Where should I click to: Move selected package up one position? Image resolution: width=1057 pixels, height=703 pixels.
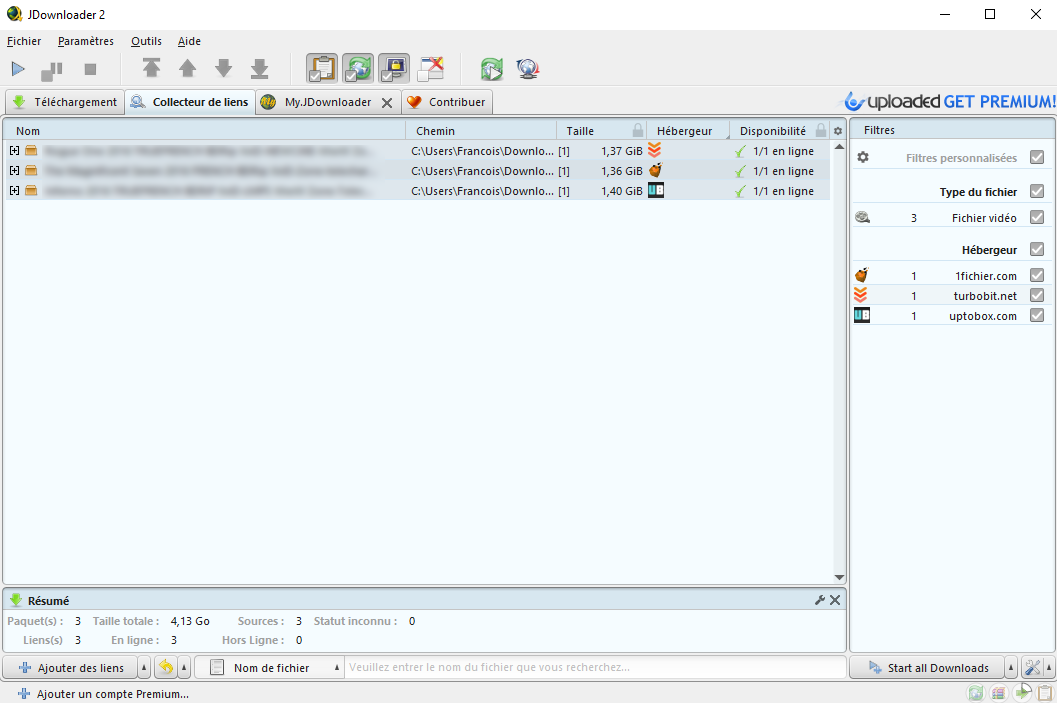click(187, 68)
